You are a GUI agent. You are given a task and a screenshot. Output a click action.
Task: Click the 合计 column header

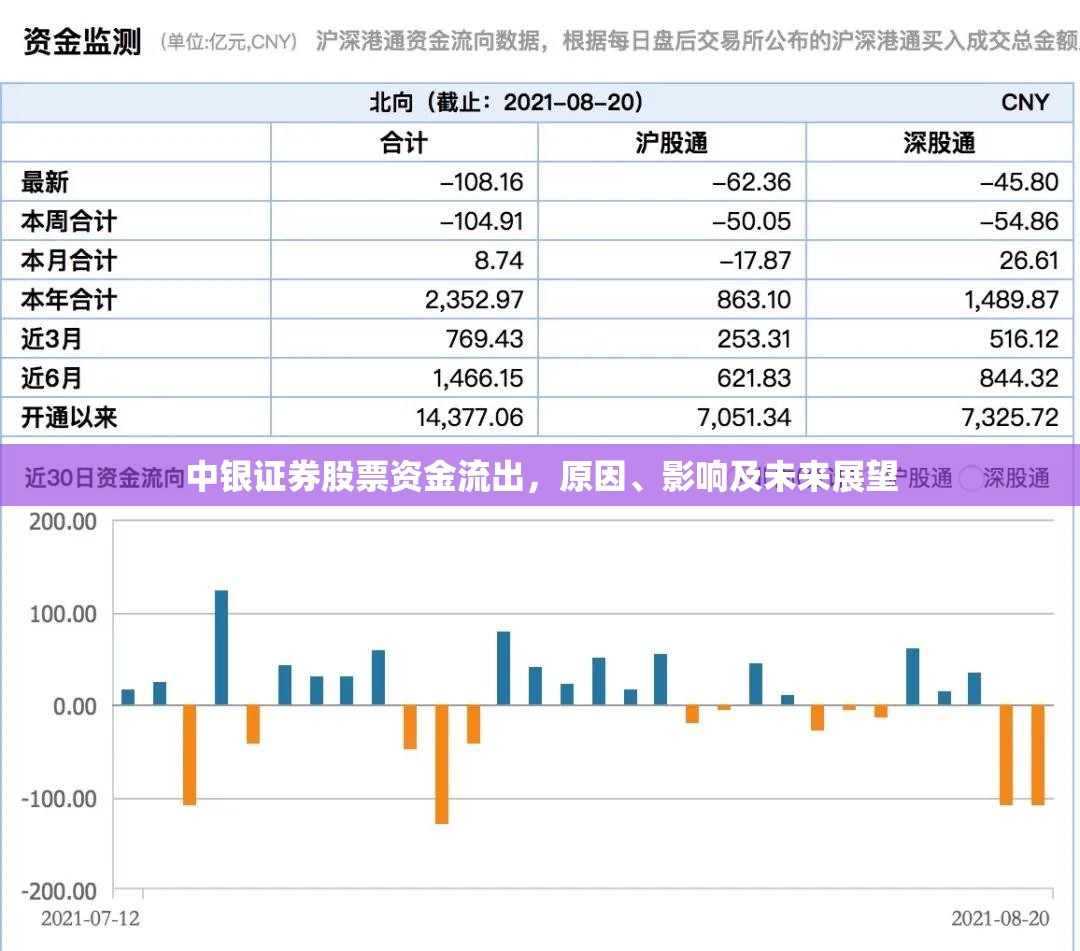point(404,143)
